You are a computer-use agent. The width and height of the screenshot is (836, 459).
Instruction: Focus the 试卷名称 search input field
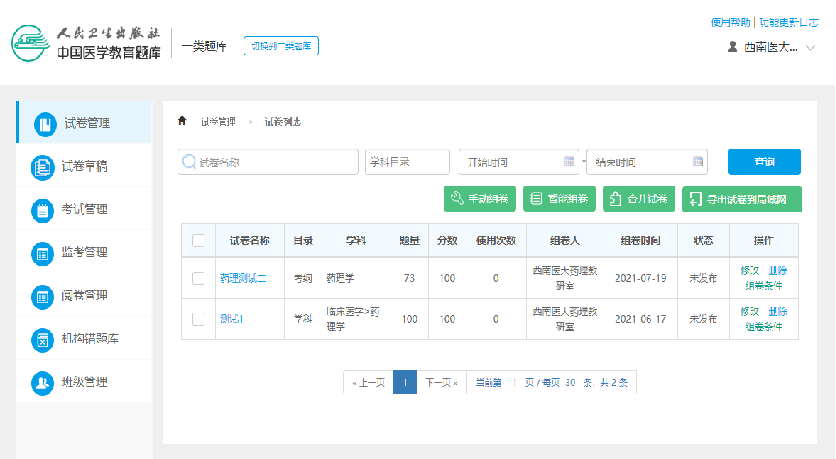(x=268, y=162)
